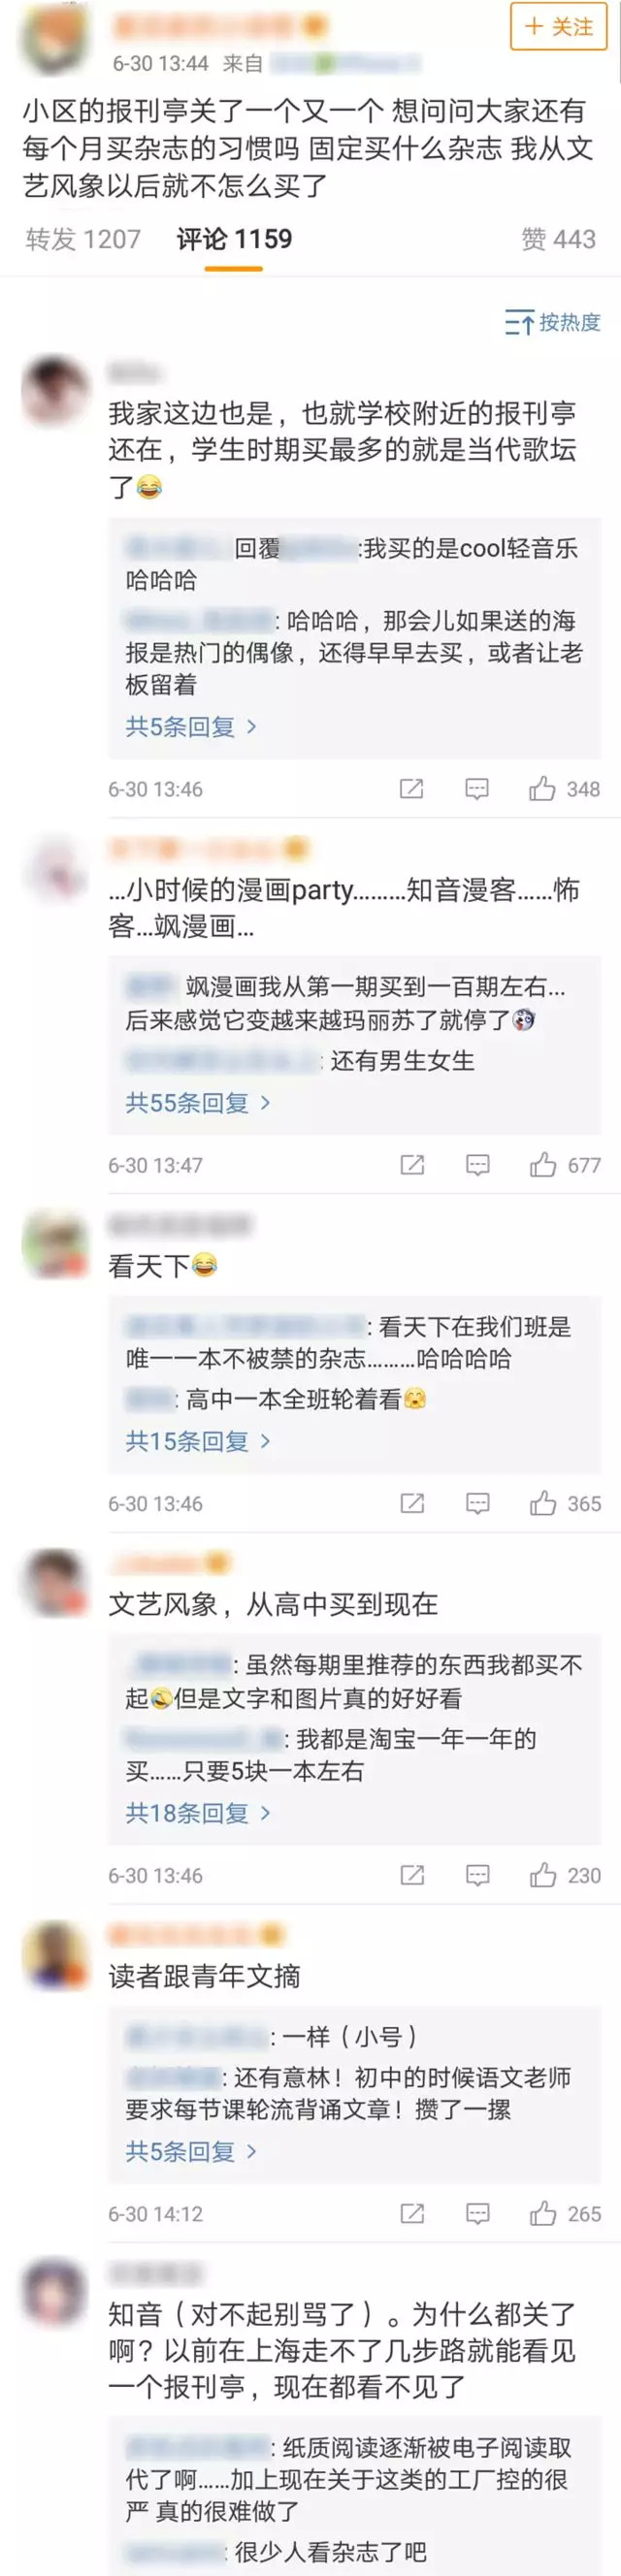Image resolution: width=621 pixels, height=2576 pixels.
Task: Like the 当代歌坛 comment with 348 likes
Action: pos(564,789)
